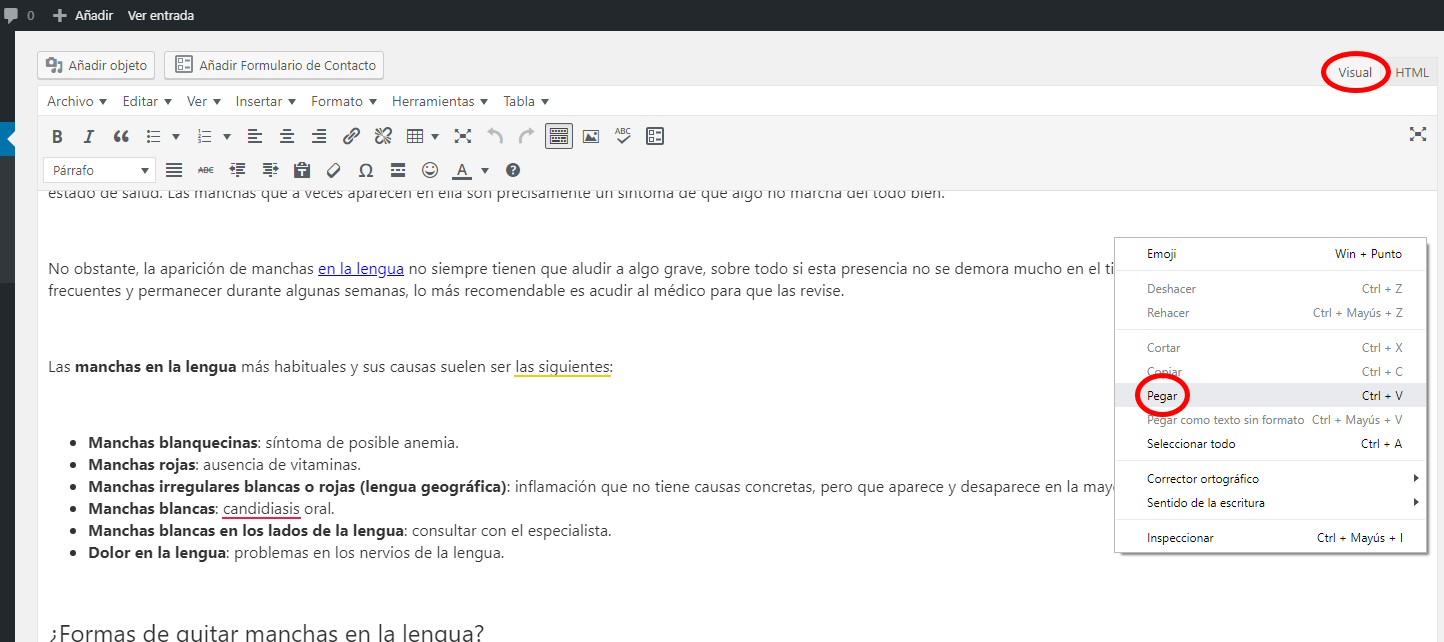This screenshot has width=1444, height=642.
Task: Switch to the HTML editor tab
Action: [x=1412, y=72]
